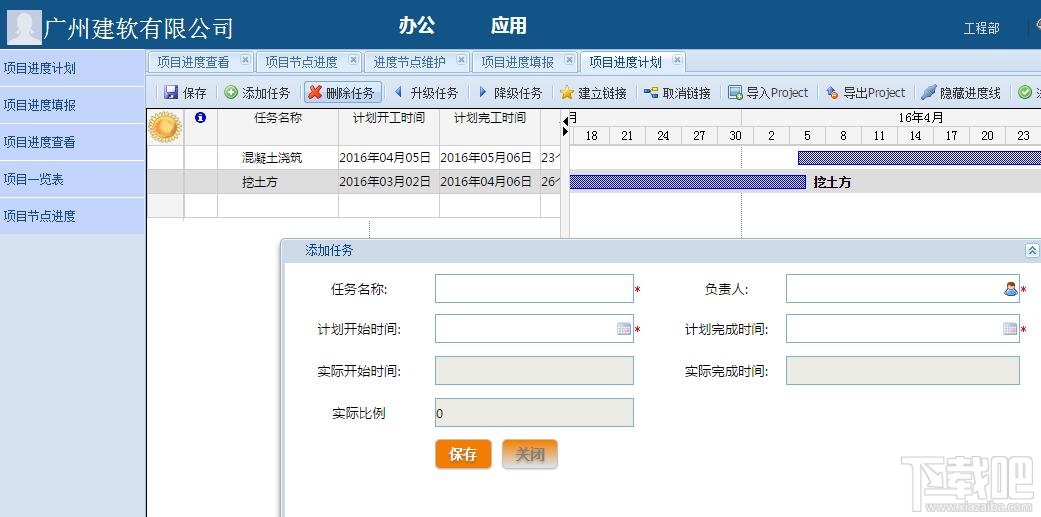Click the 任务名称 input field
The height and width of the screenshot is (517, 1041).
click(x=534, y=289)
